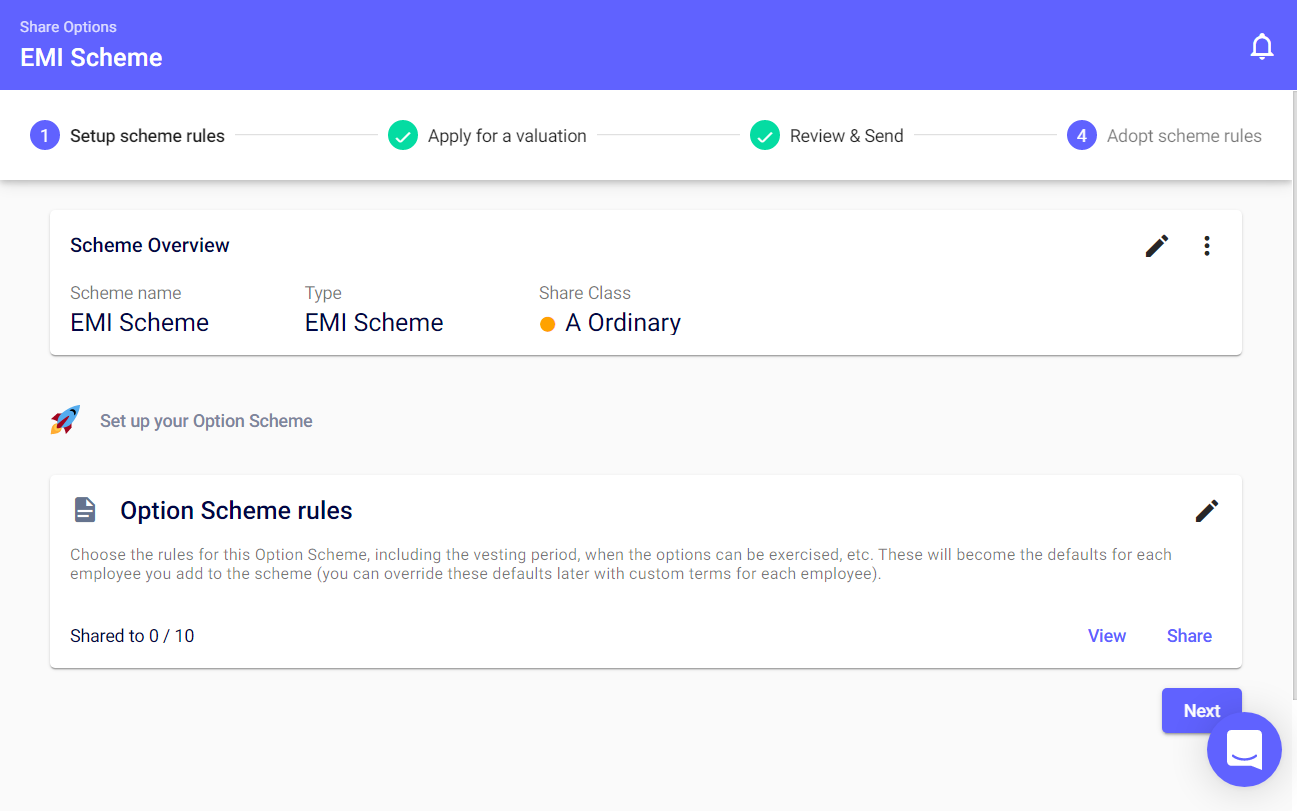1297x811 pixels.
Task: Click the EMI Scheme page title
Action: (x=91, y=57)
